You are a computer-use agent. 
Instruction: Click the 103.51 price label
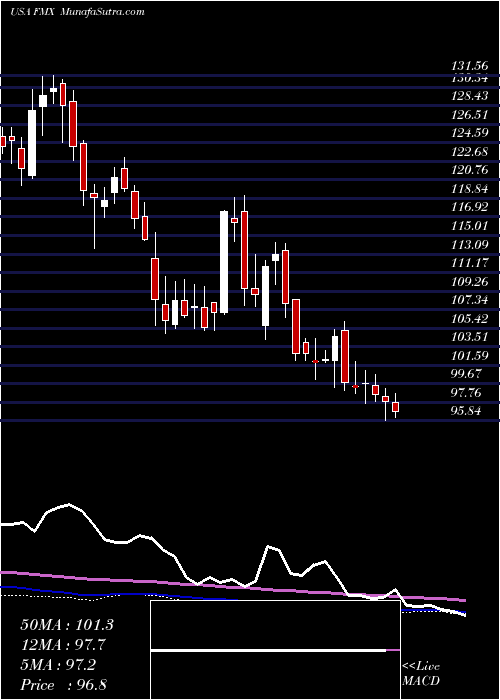(x=470, y=337)
